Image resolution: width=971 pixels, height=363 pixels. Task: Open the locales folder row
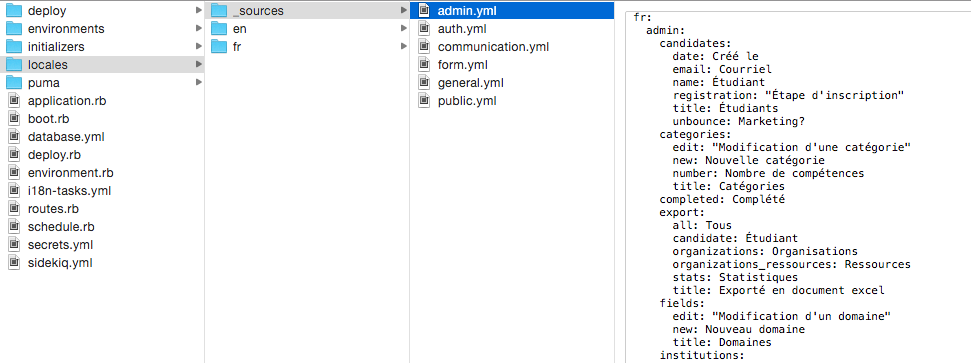tap(102, 64)
